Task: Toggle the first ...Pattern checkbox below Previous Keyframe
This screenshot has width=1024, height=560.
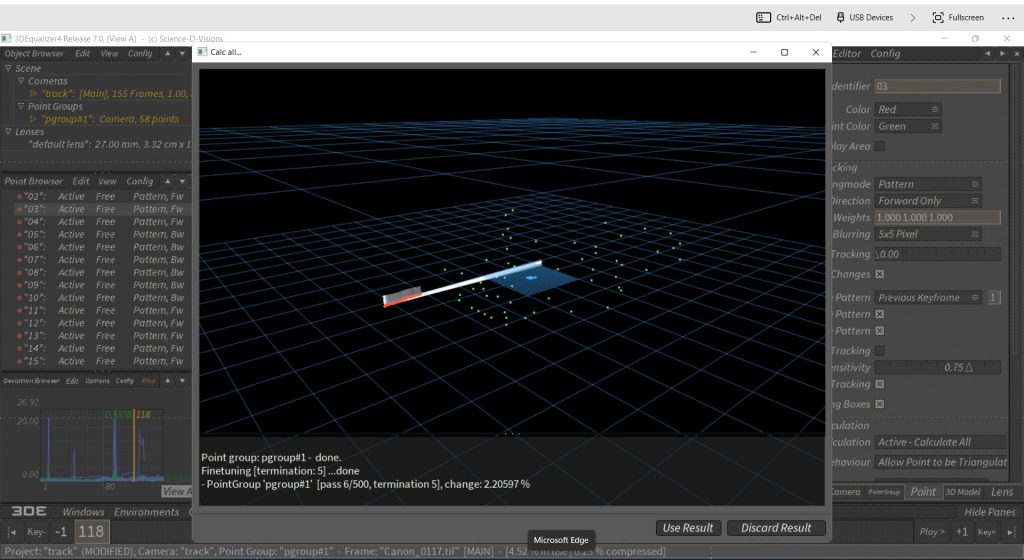Action: tap(880, 314)
